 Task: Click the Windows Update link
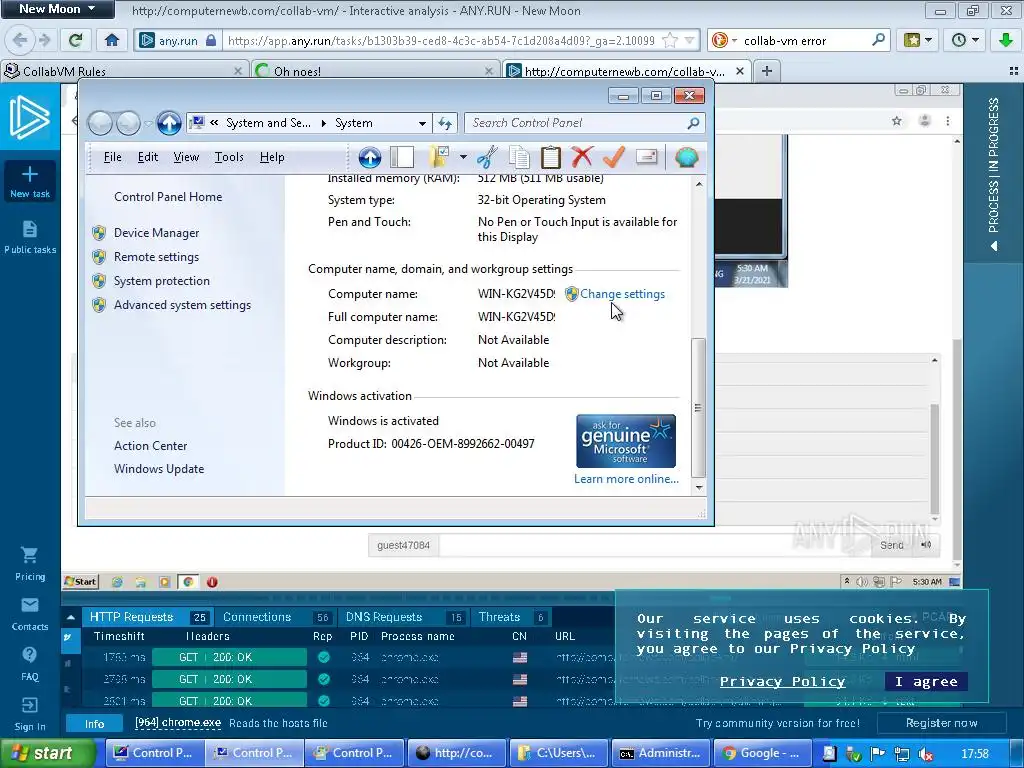point(159,469)
